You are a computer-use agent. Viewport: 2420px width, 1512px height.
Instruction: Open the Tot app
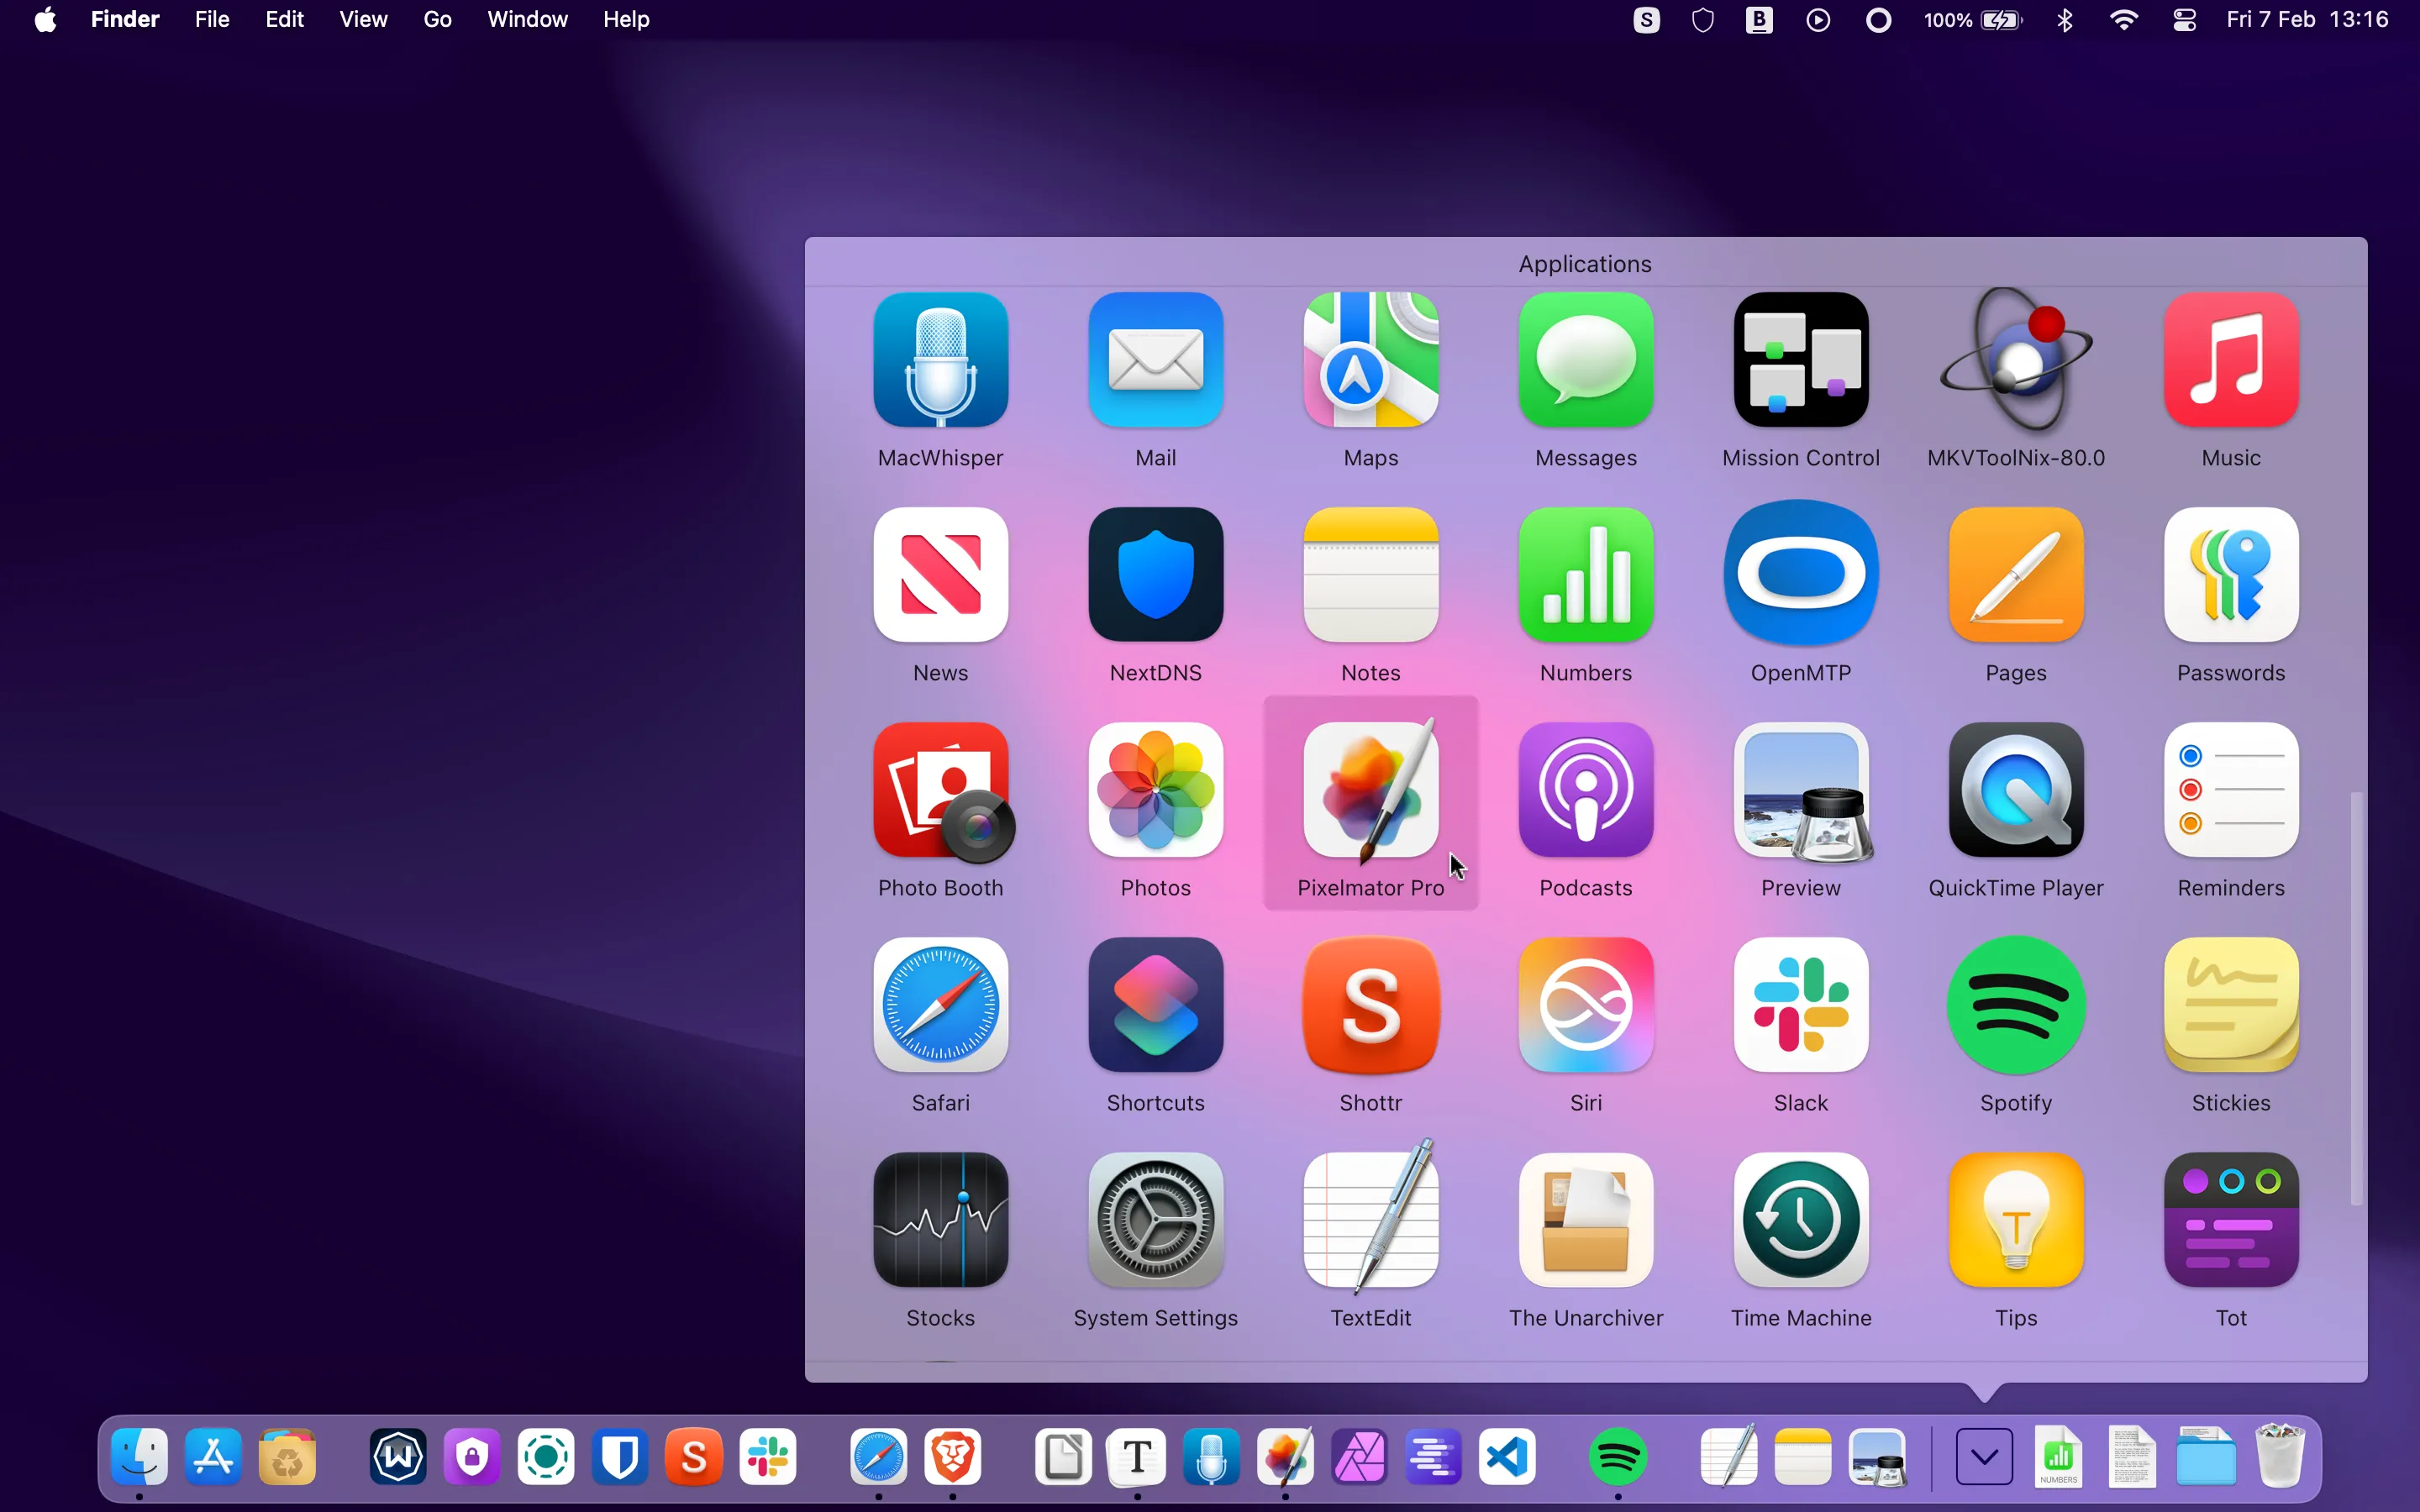click(2230, 1220)
